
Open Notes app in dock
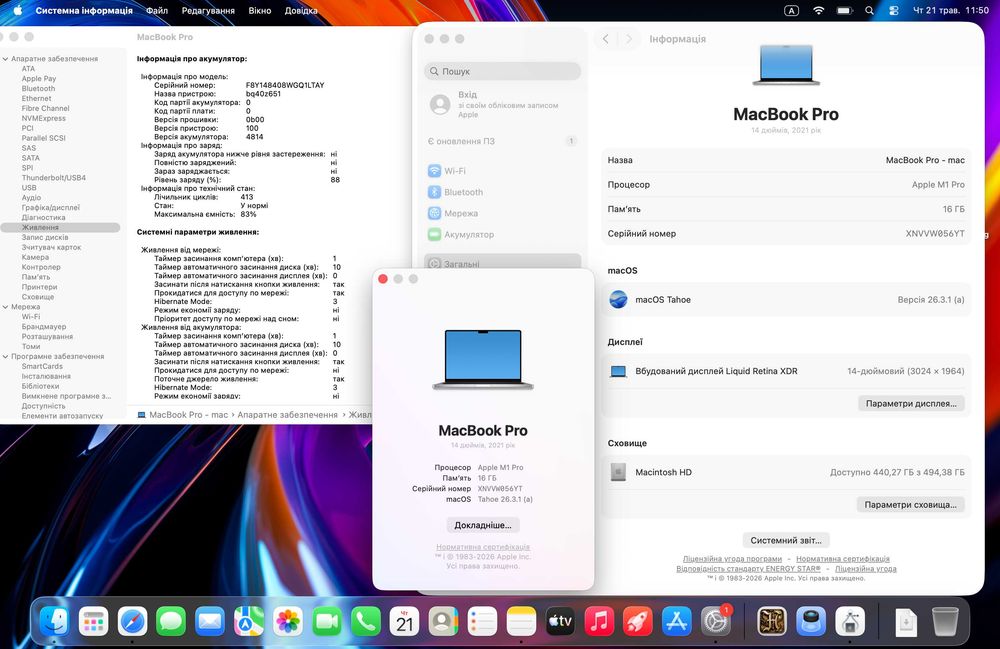(x=521, y=620)
